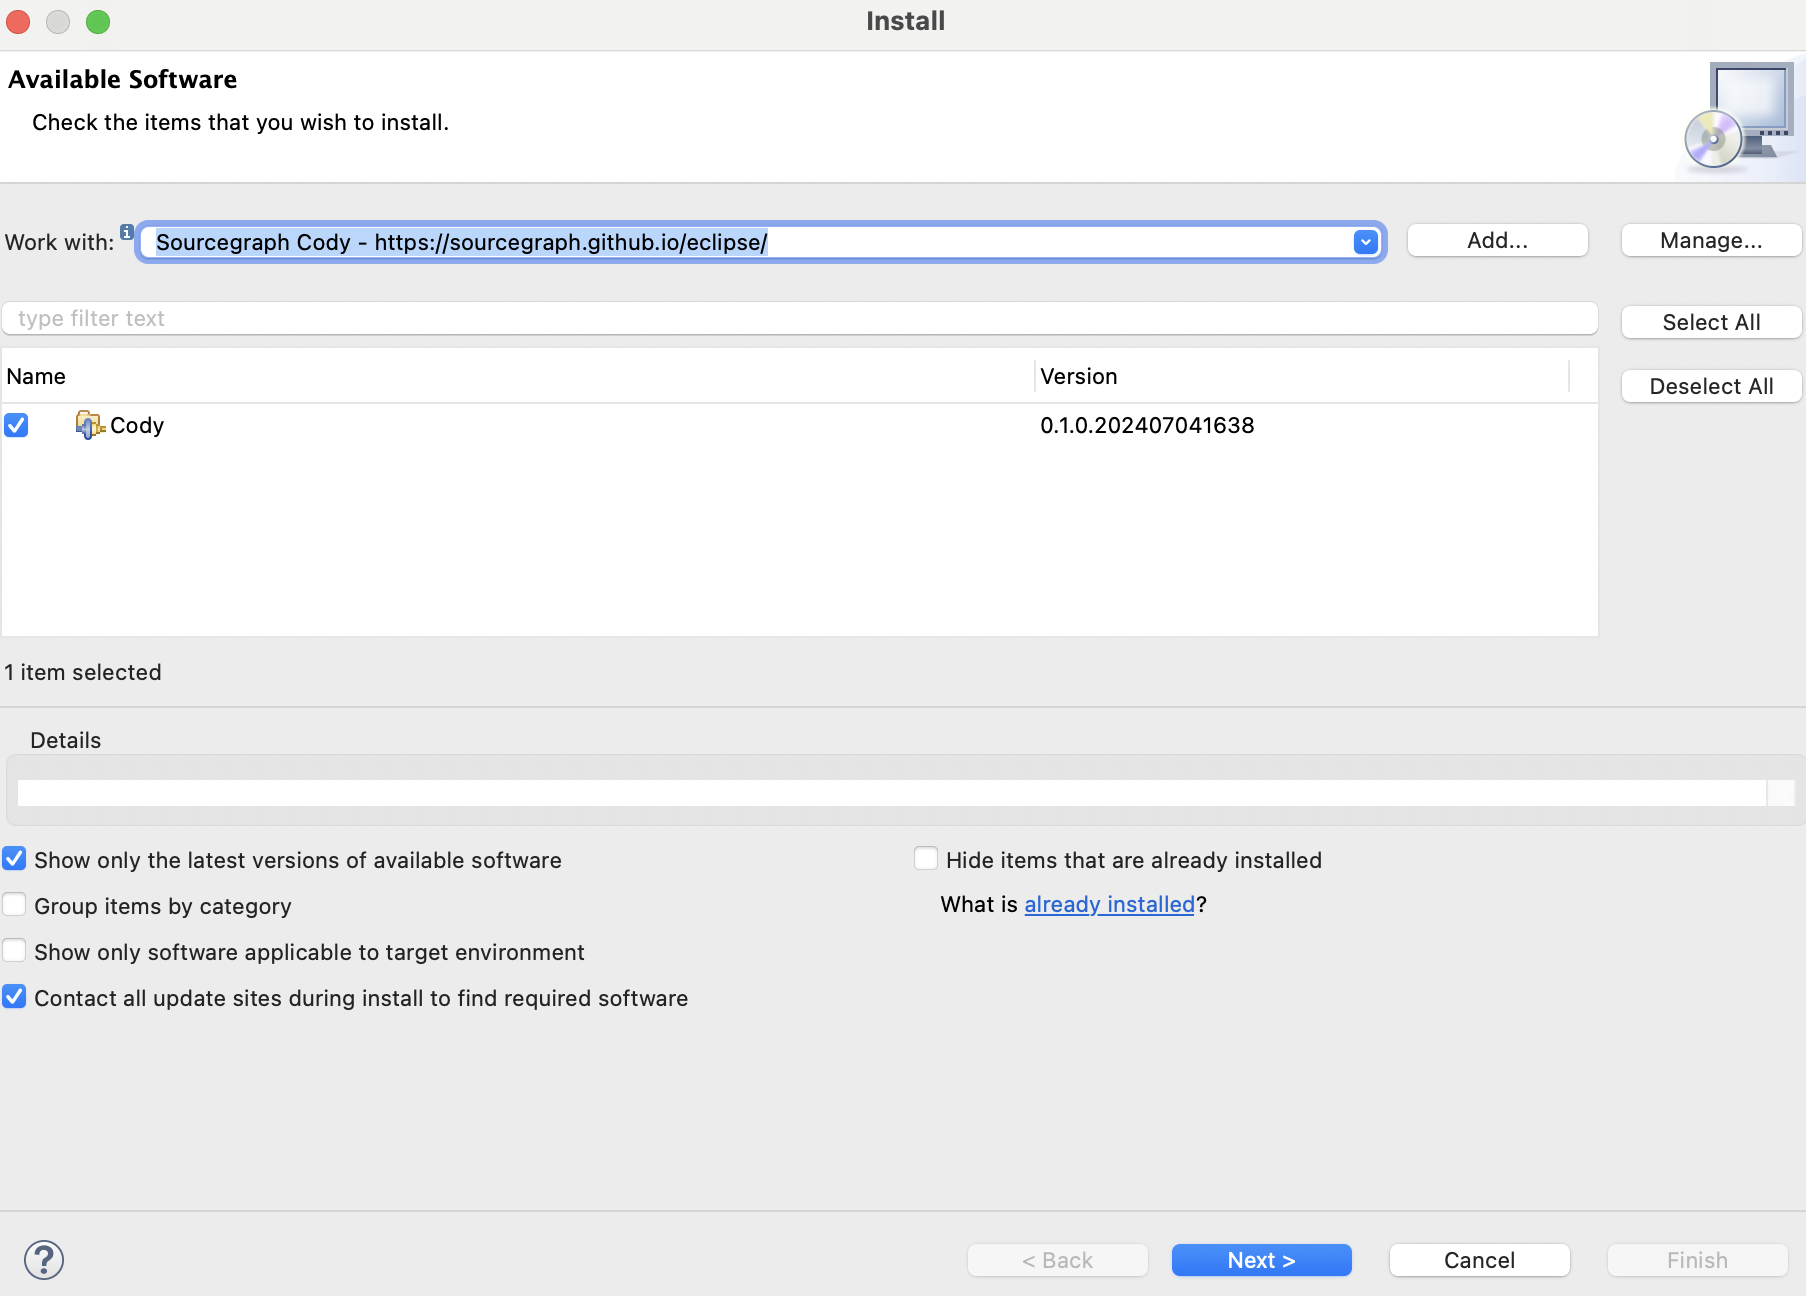Click the Cody feature icon
Viewport: 1806px width, 1296px height.
[90, 425]
